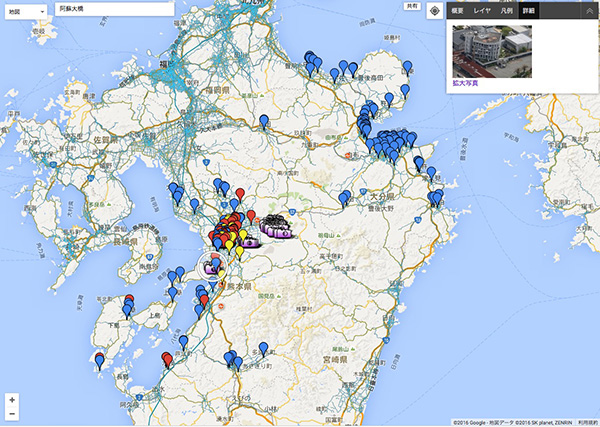
Task: Click the locate-me target icon
Action: coord(434,10)
